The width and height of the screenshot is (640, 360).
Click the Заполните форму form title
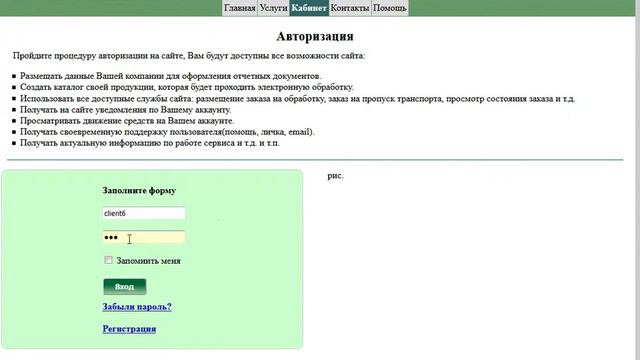point(139,191)
